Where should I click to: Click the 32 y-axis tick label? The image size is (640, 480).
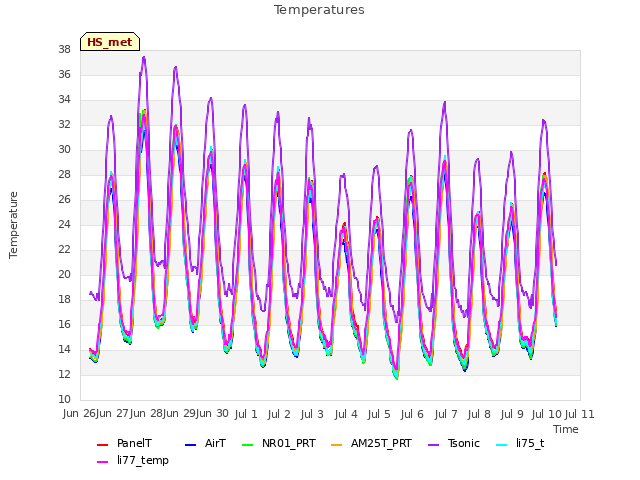(x=64, y=125)
